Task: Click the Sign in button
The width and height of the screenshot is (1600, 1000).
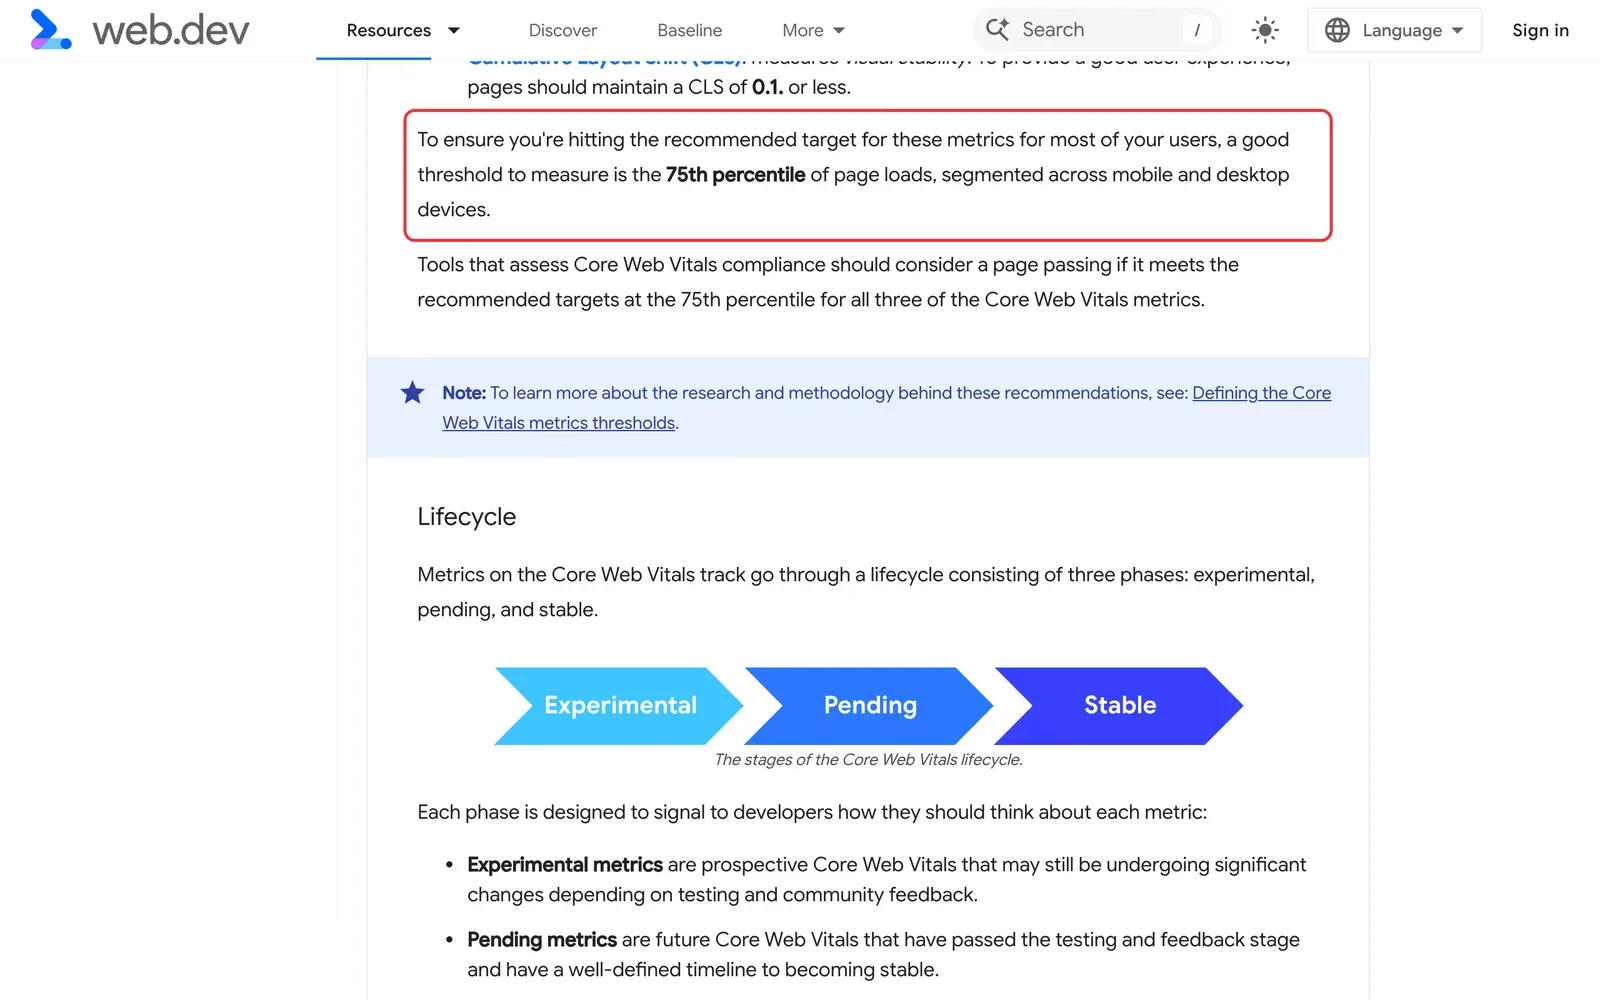Action: pos(1540,30)
